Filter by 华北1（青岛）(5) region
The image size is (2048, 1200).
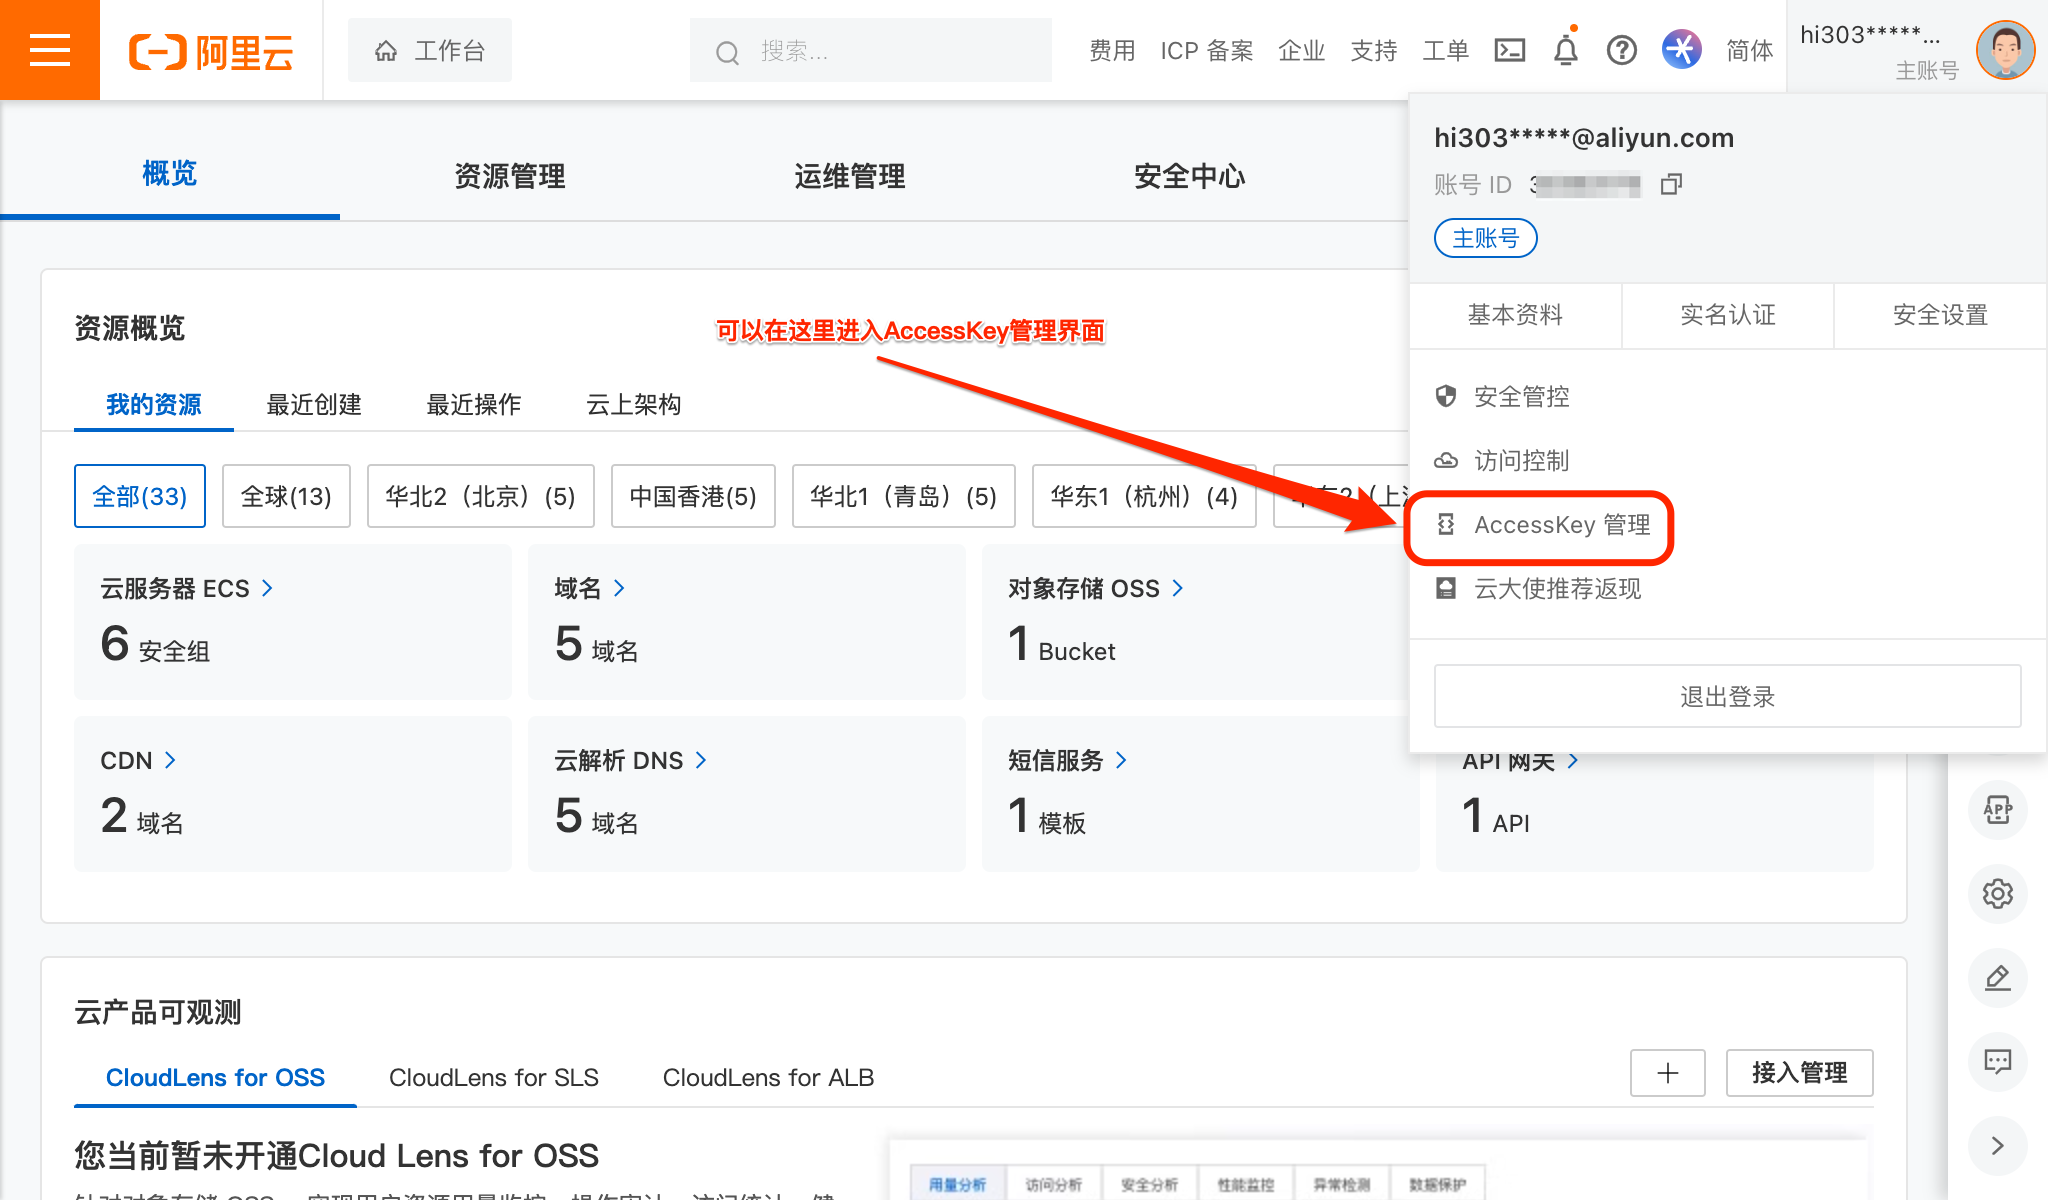(904, 496)
